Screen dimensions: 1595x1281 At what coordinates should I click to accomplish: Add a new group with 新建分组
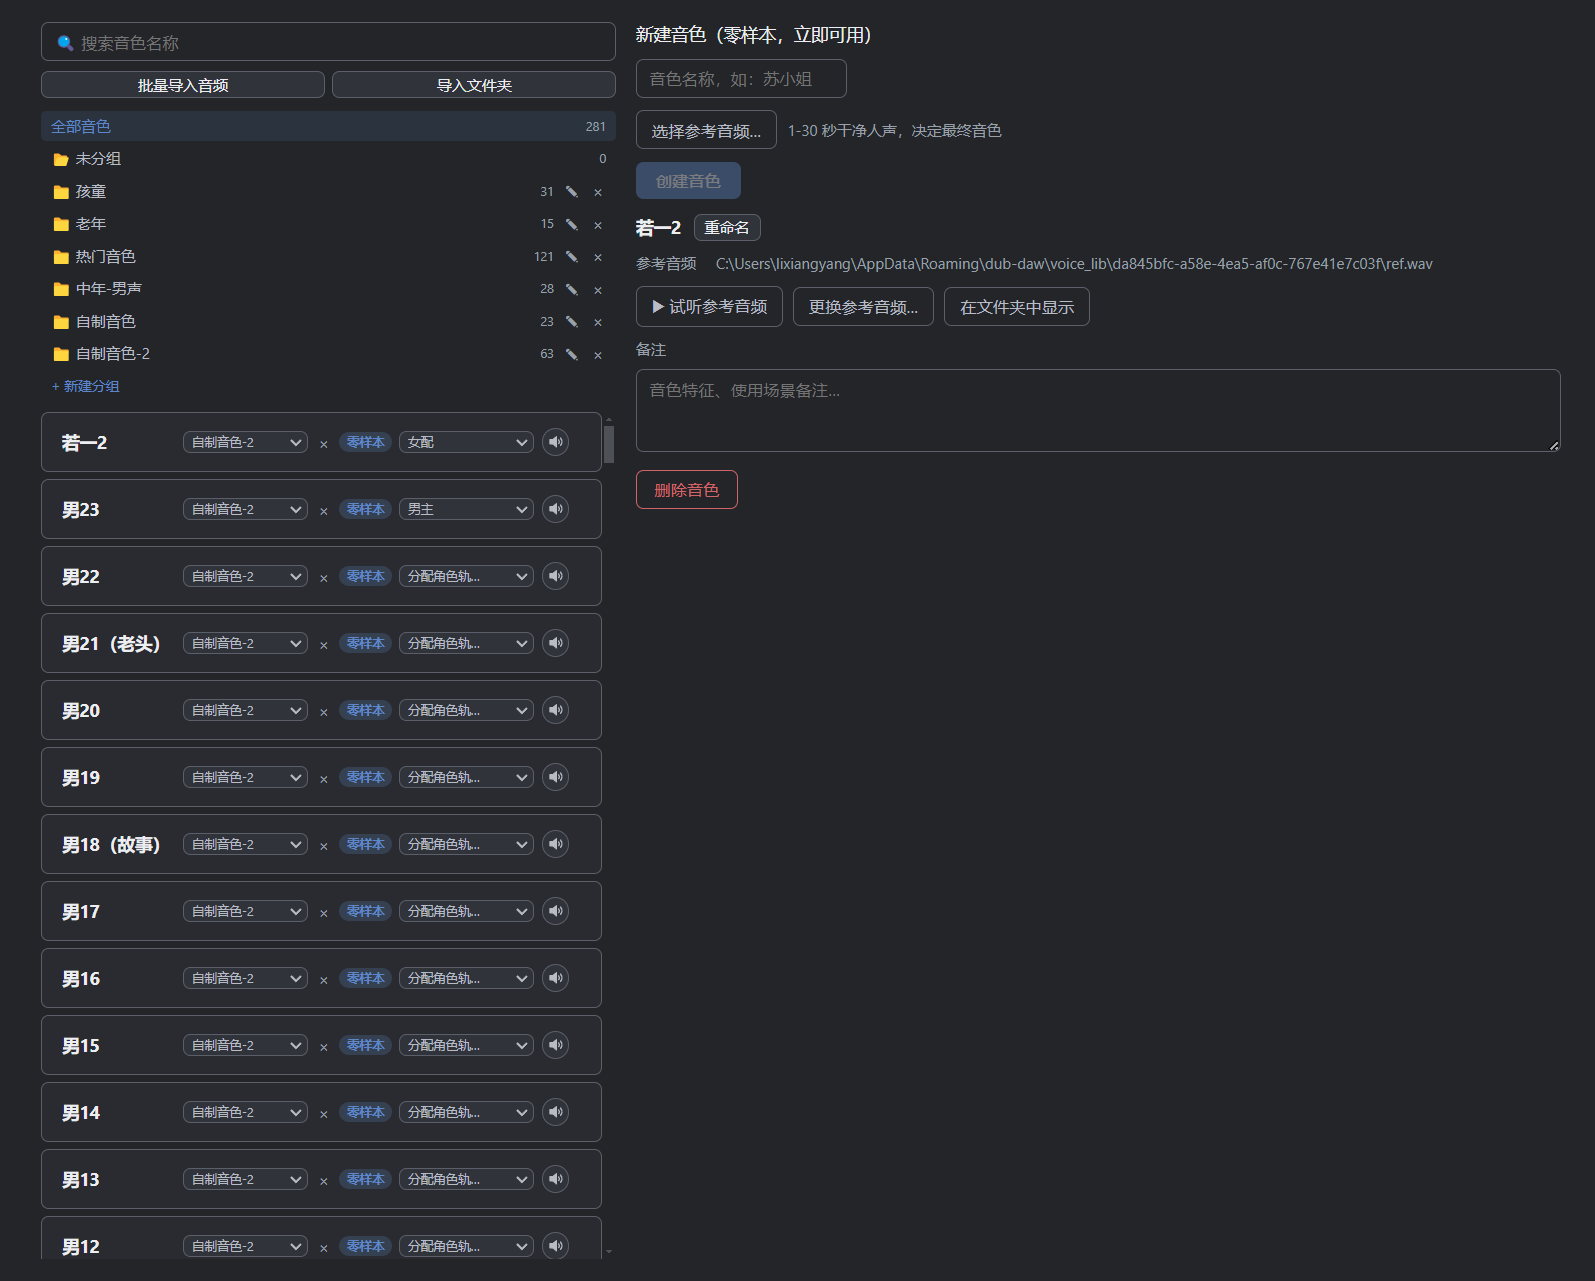(x=86, y=386)
